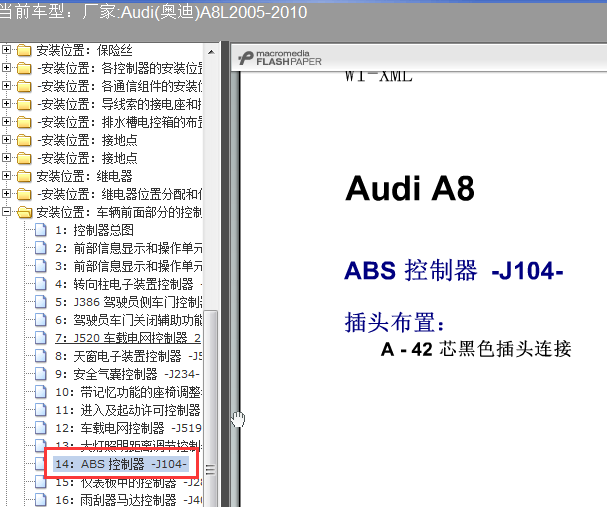Viewport: 607px width, 507px height.
Task: Click the Macromedia FlashPaper logo
Action: tap(279, 58)
